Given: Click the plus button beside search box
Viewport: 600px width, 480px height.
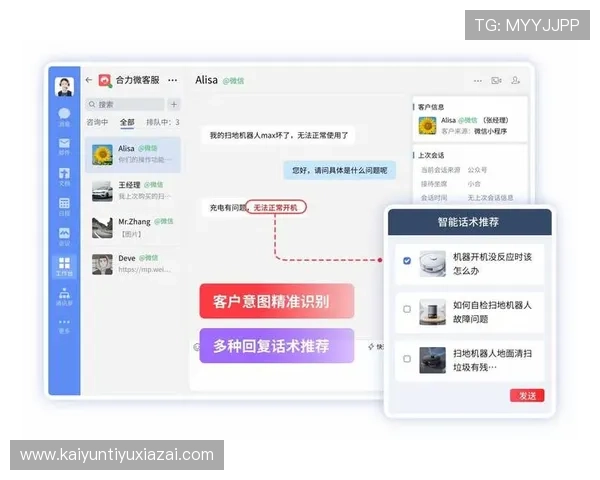Looking at the screenshot, I should [x=174, y=104].
